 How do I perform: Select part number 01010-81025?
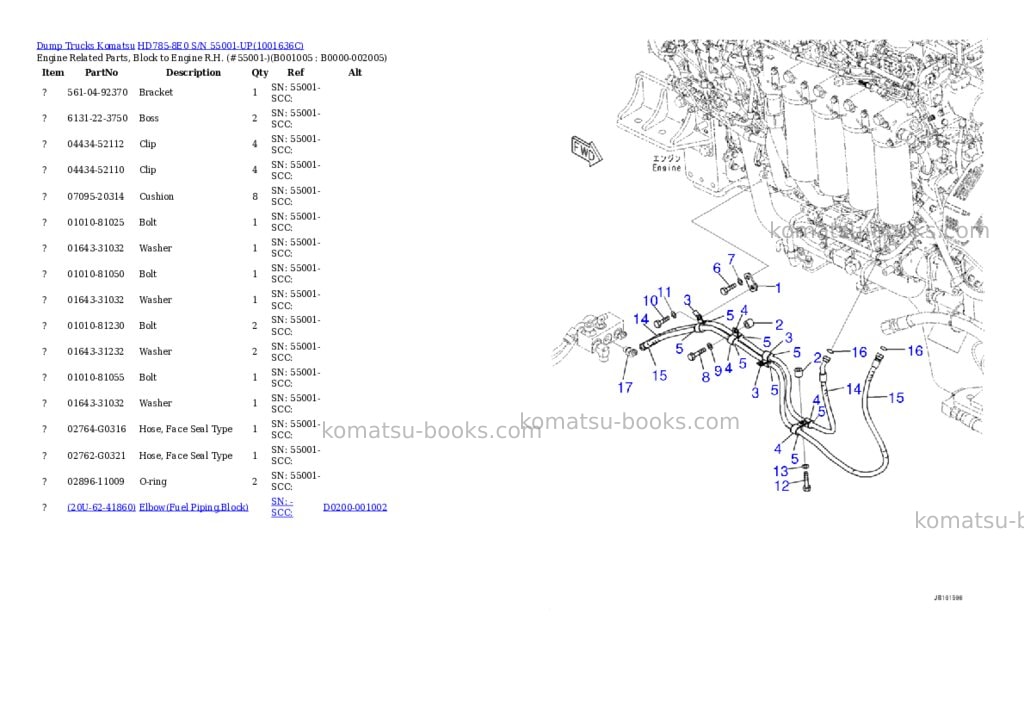coord(95,222)
